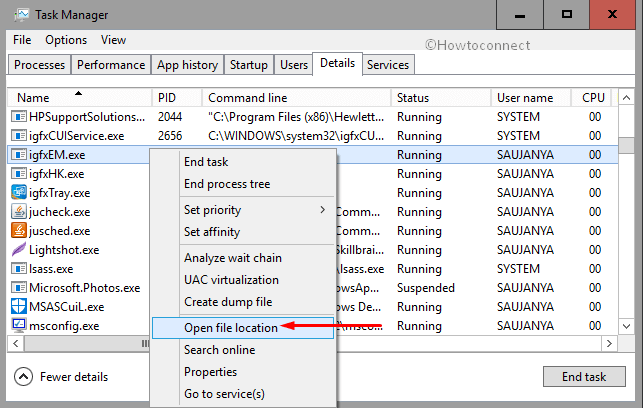Click horizontal scrollbar left arrow
This screenshot has height=408, width=643.
(16, 343)
